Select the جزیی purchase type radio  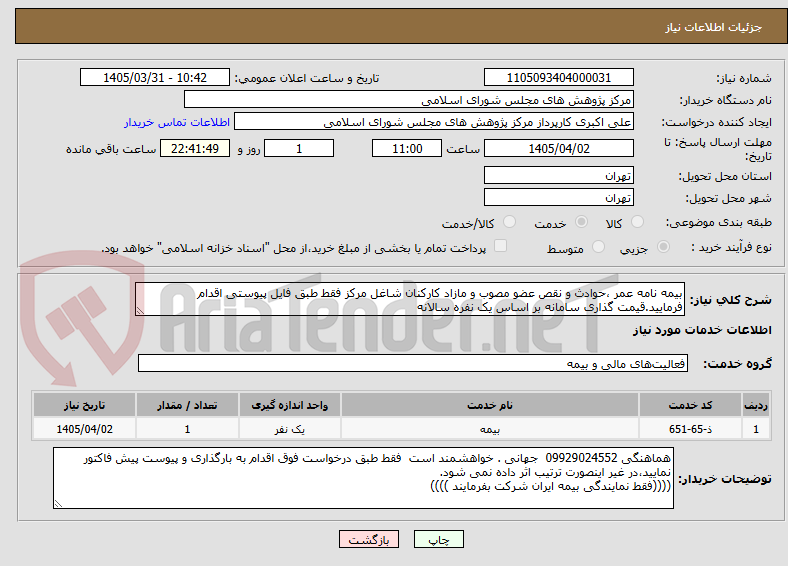pyautogui.click(x=663, y=247)
